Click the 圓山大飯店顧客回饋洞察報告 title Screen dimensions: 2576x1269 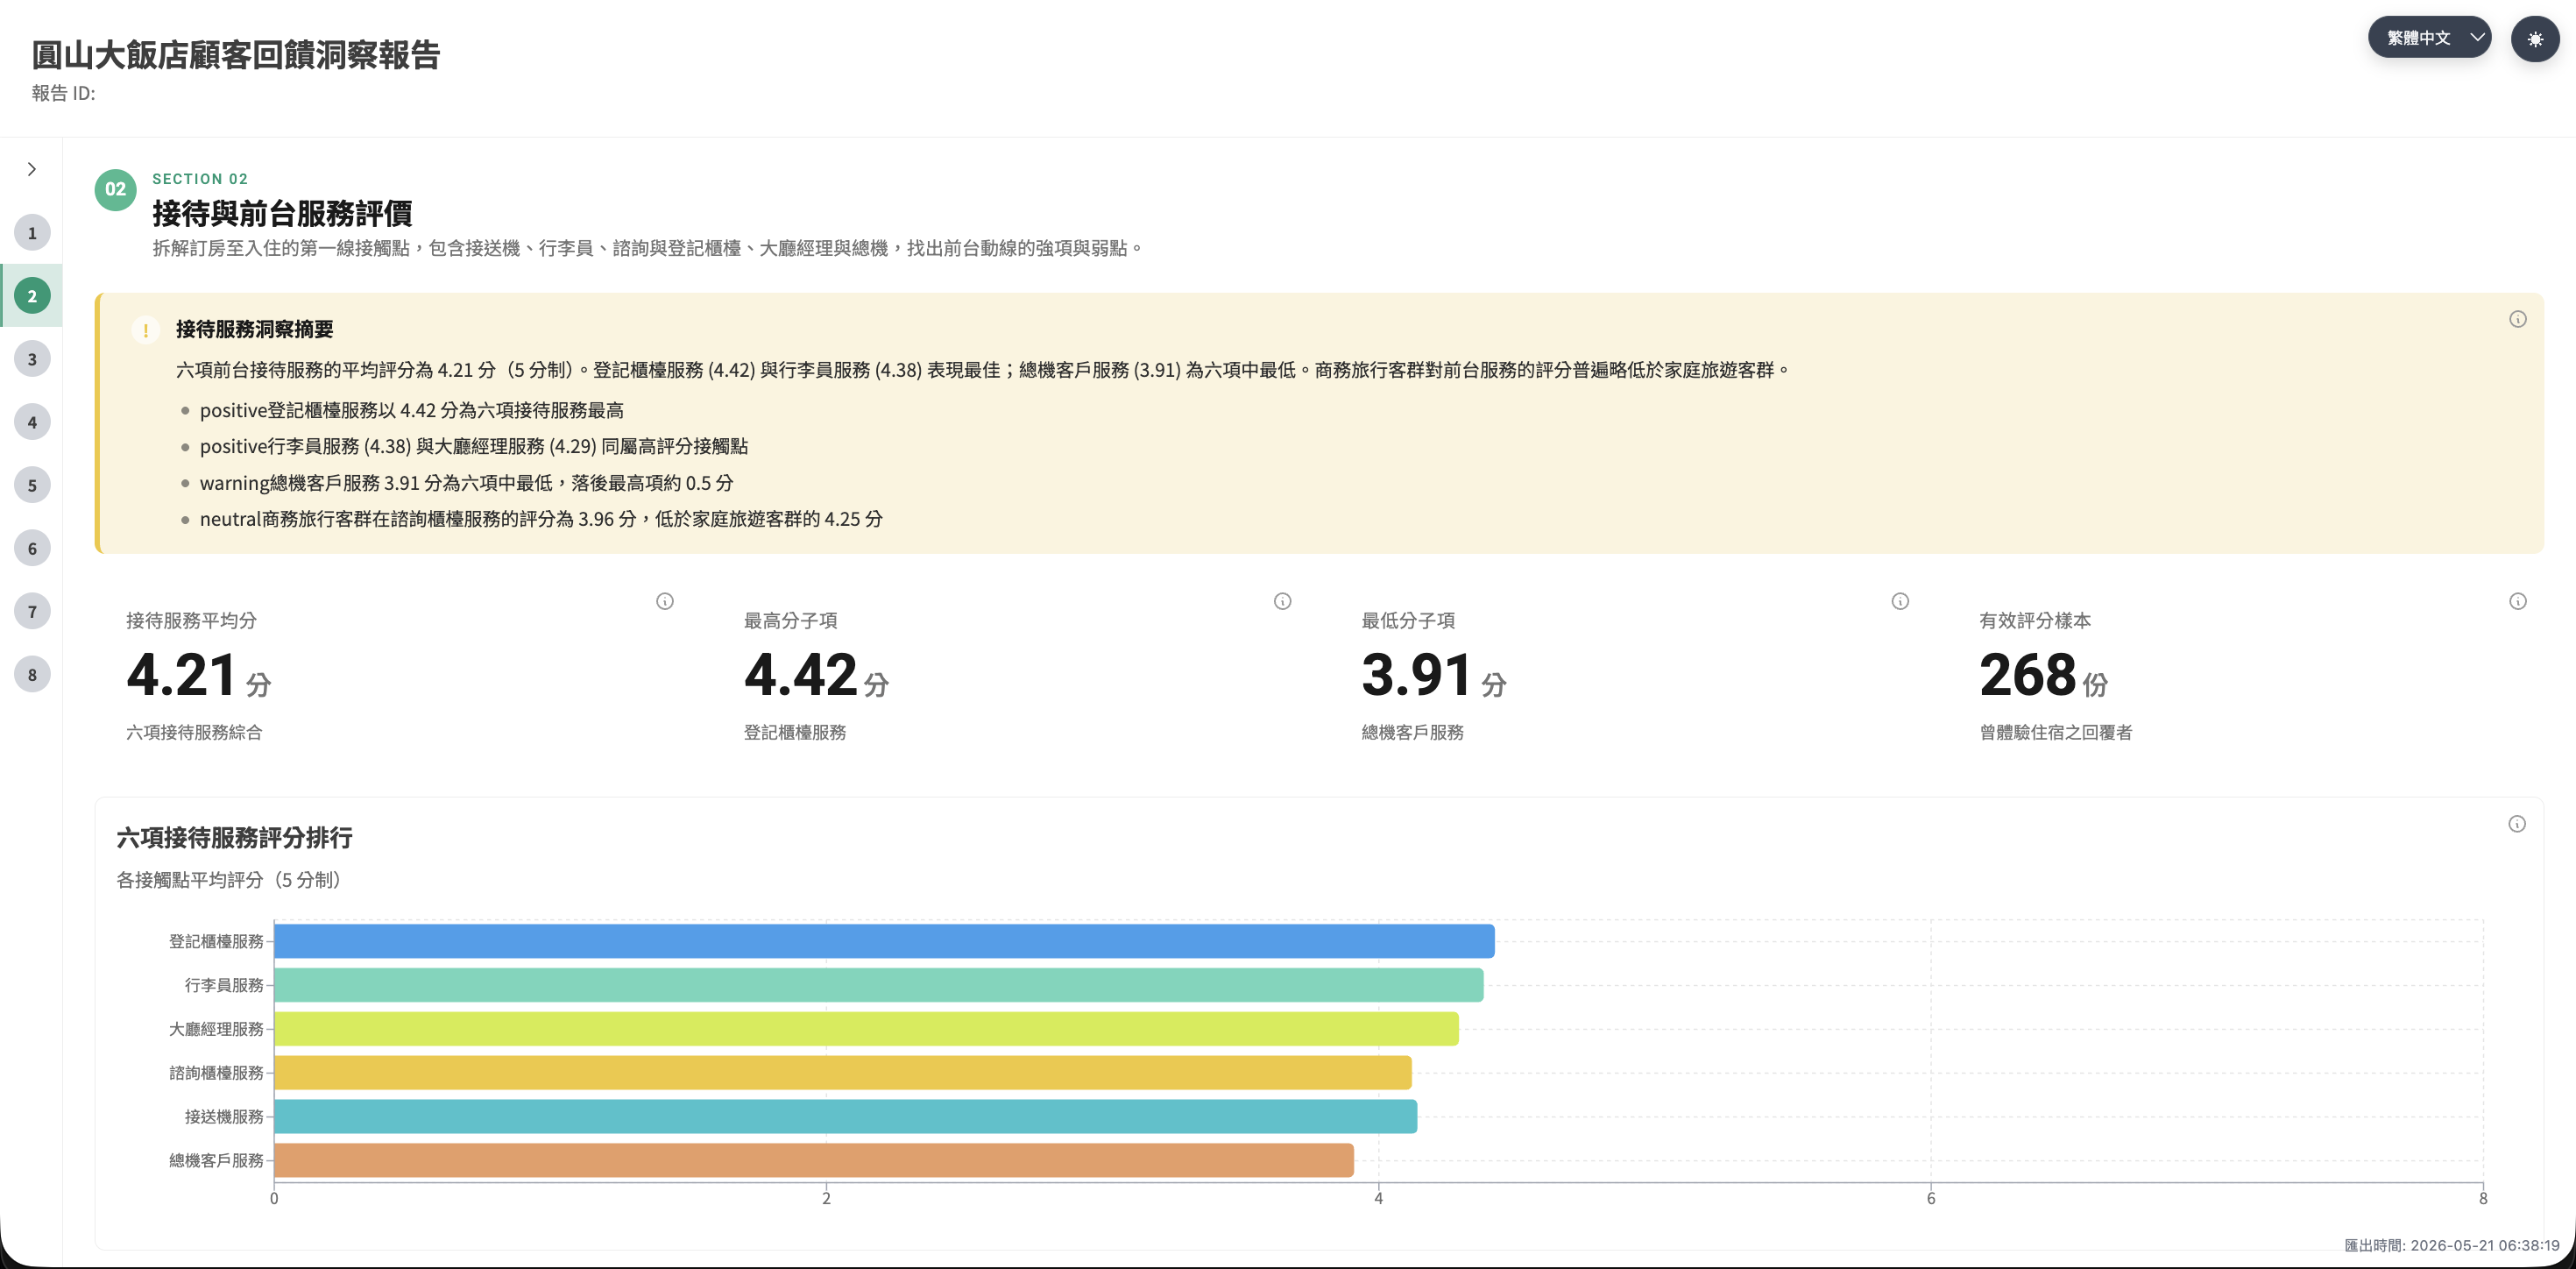(x=236, y=54)
